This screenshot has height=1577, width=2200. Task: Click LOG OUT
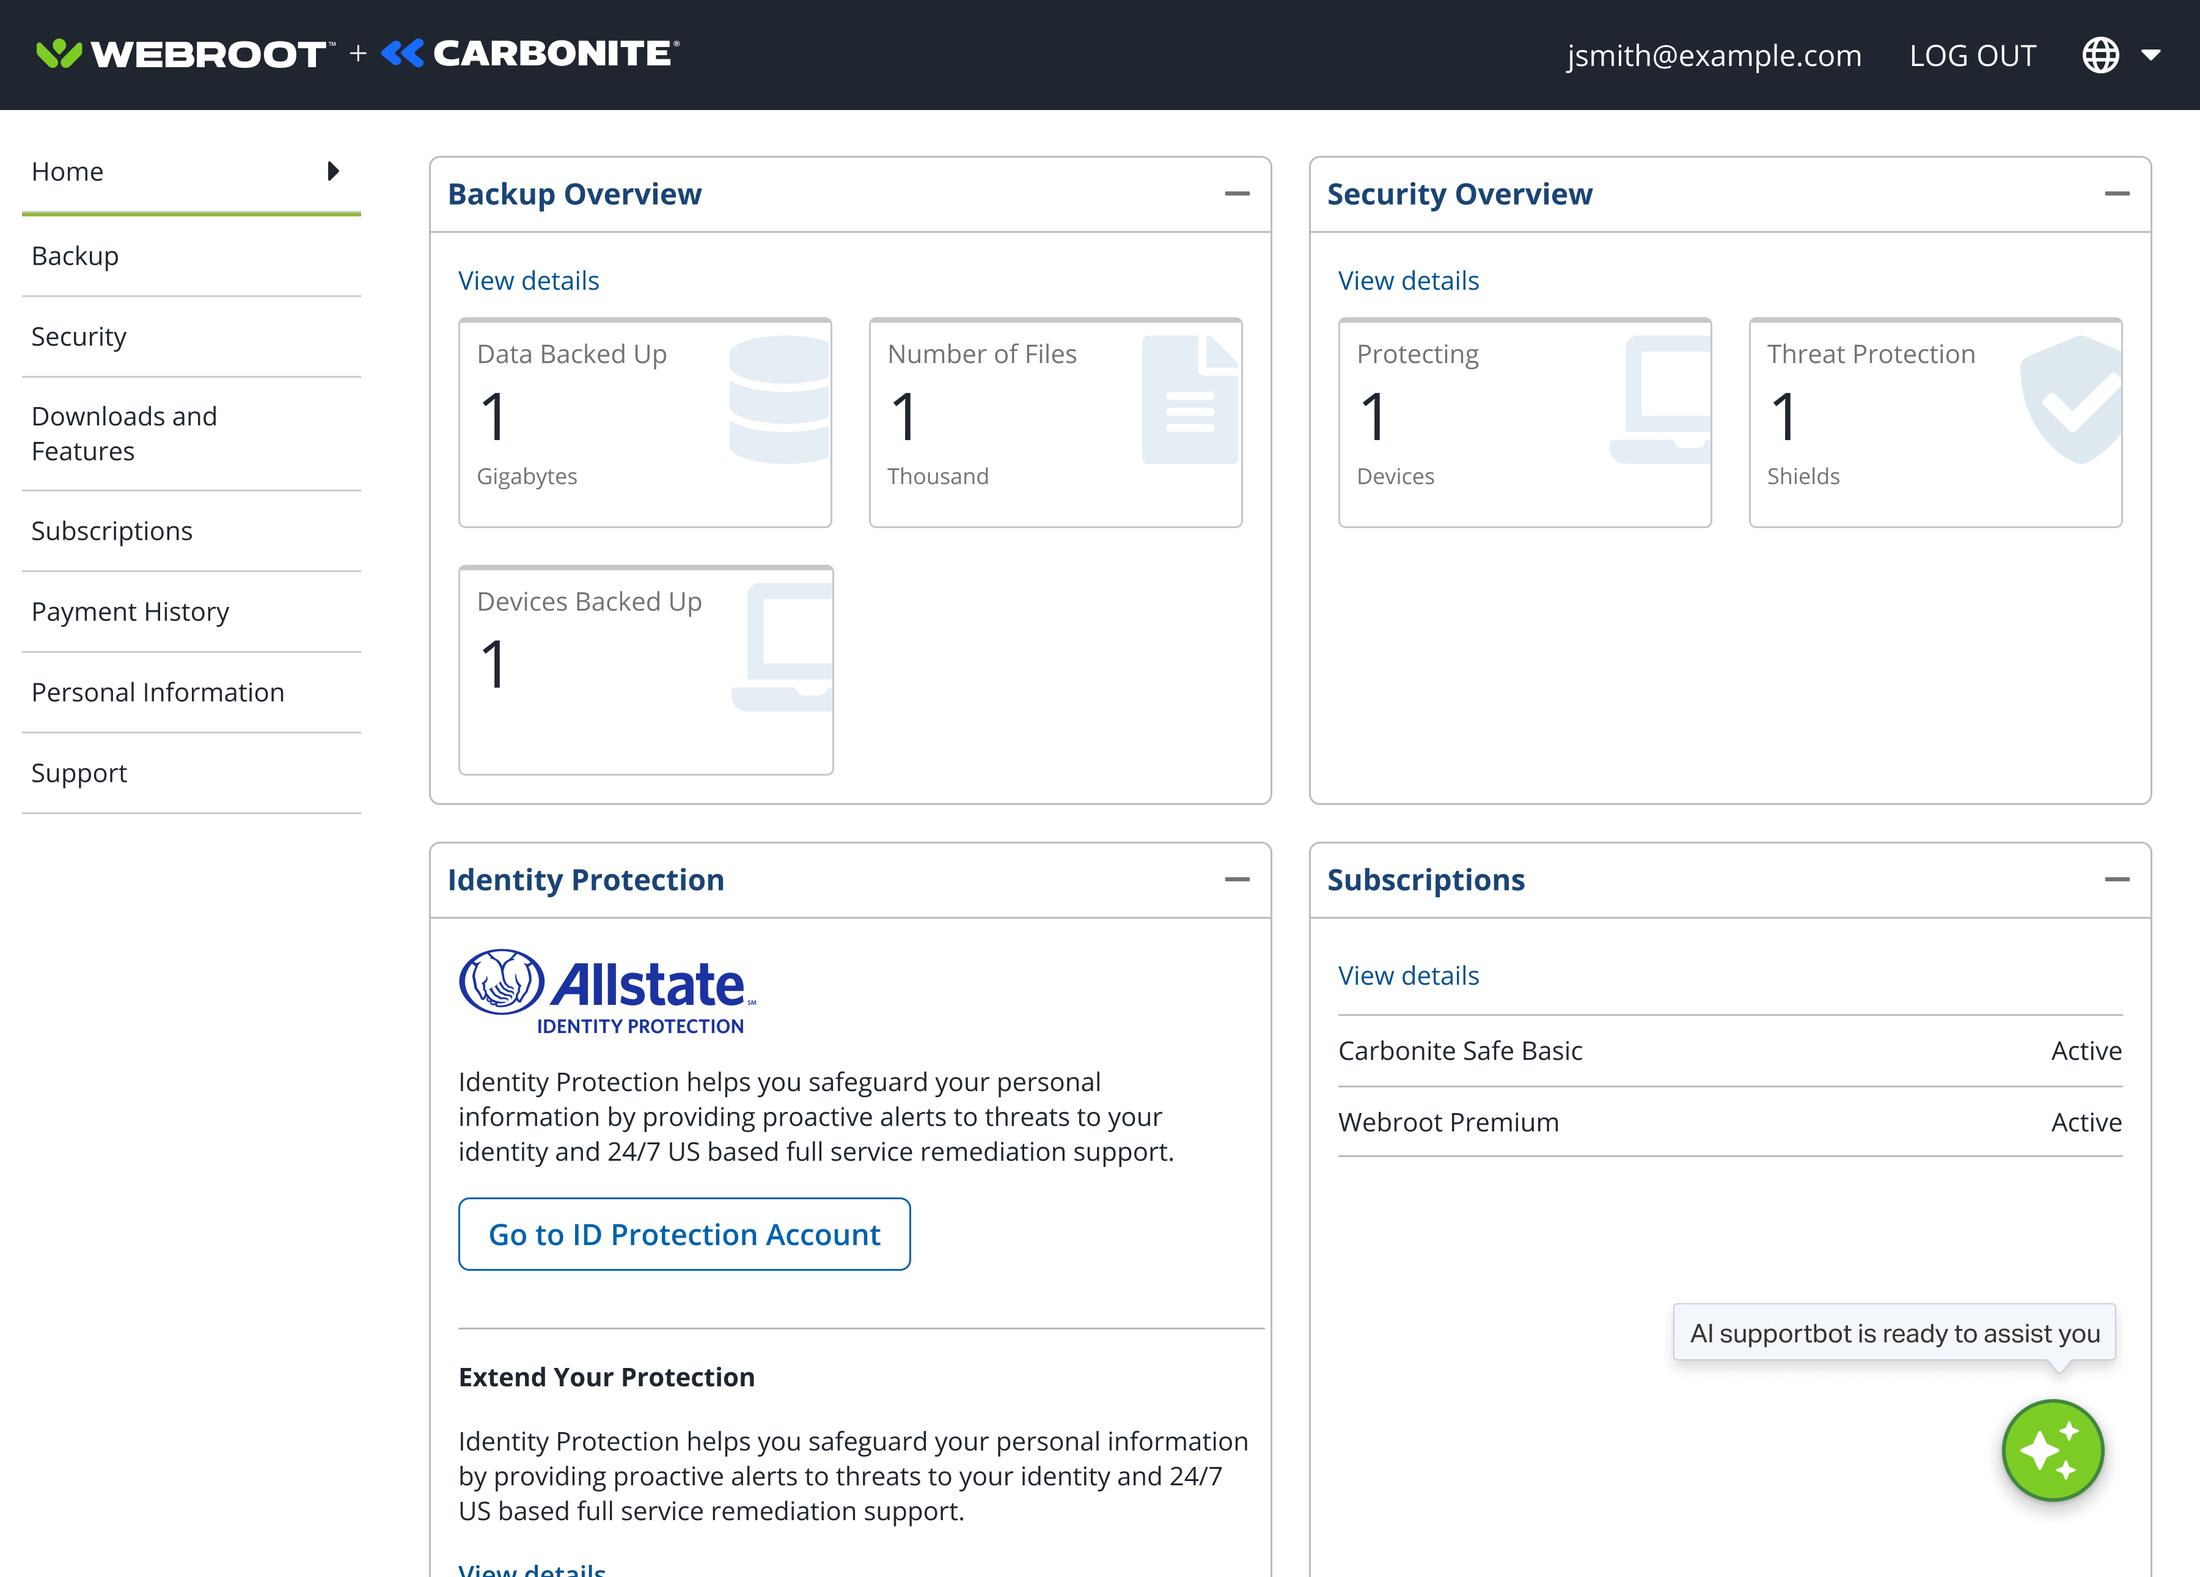point(1972,55)
